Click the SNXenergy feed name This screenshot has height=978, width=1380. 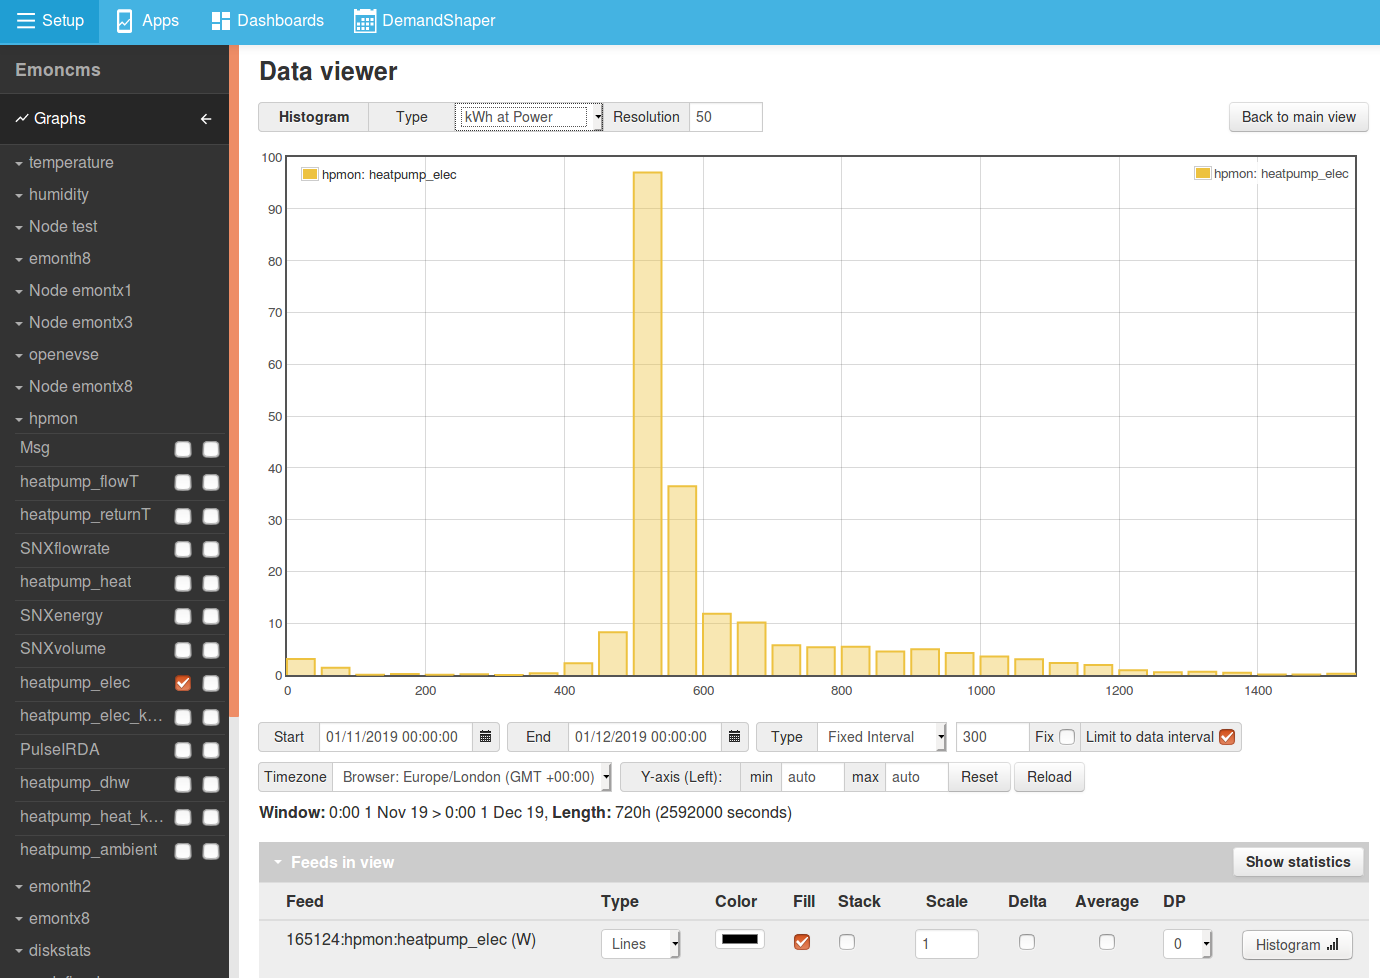click(61, 616)
